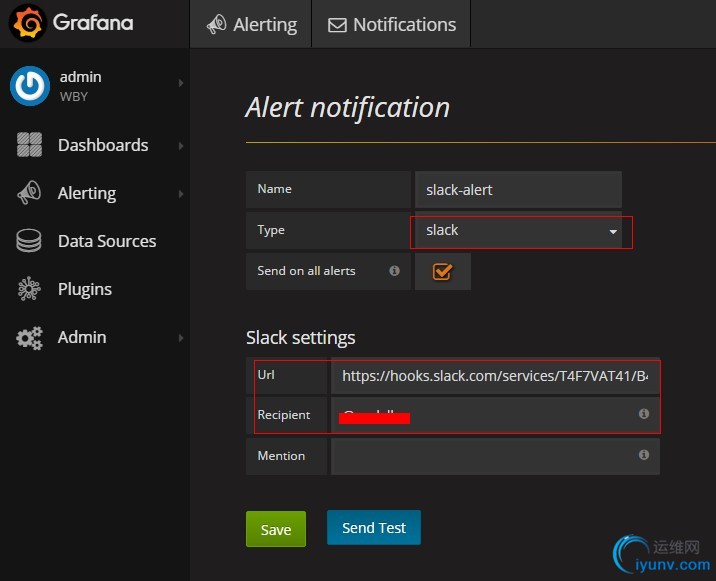Click the Alerting megaphone icon in sidebar
Image resolution: width=716 pixels, height=581 pixels.
click(29, 193)
